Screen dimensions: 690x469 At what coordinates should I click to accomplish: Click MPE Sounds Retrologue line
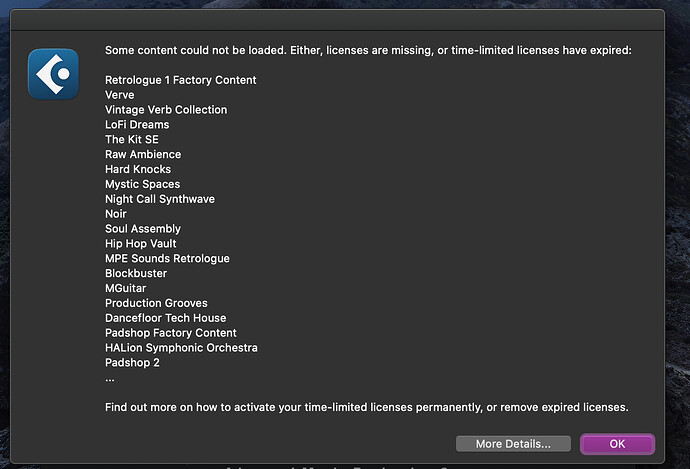[x=167, y=259]
